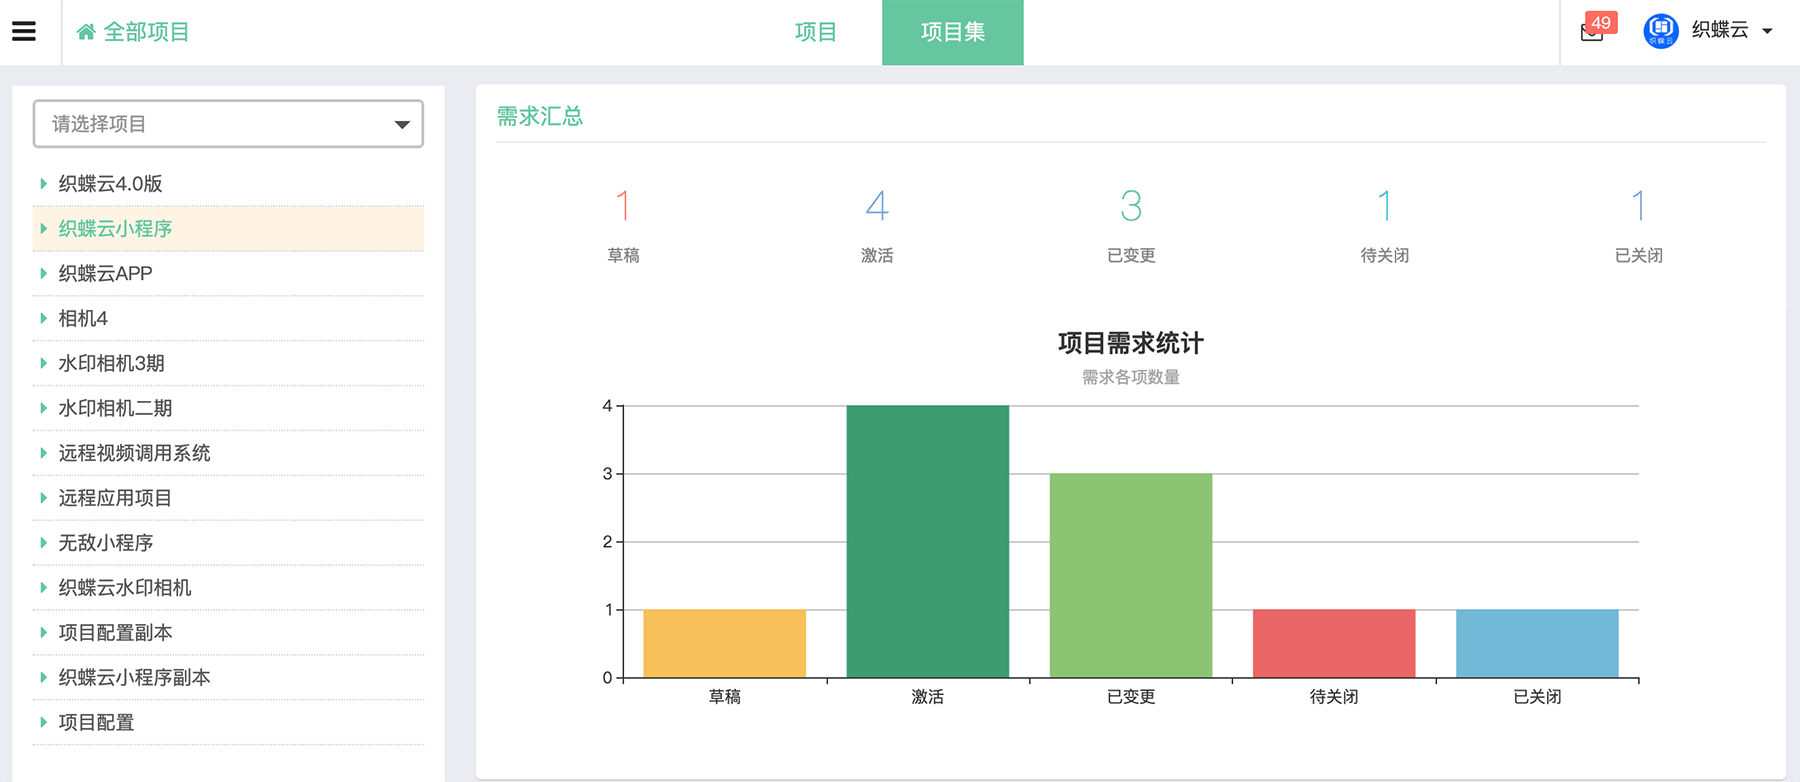Select the 水印相机二期 project

(x=115, y=408)
